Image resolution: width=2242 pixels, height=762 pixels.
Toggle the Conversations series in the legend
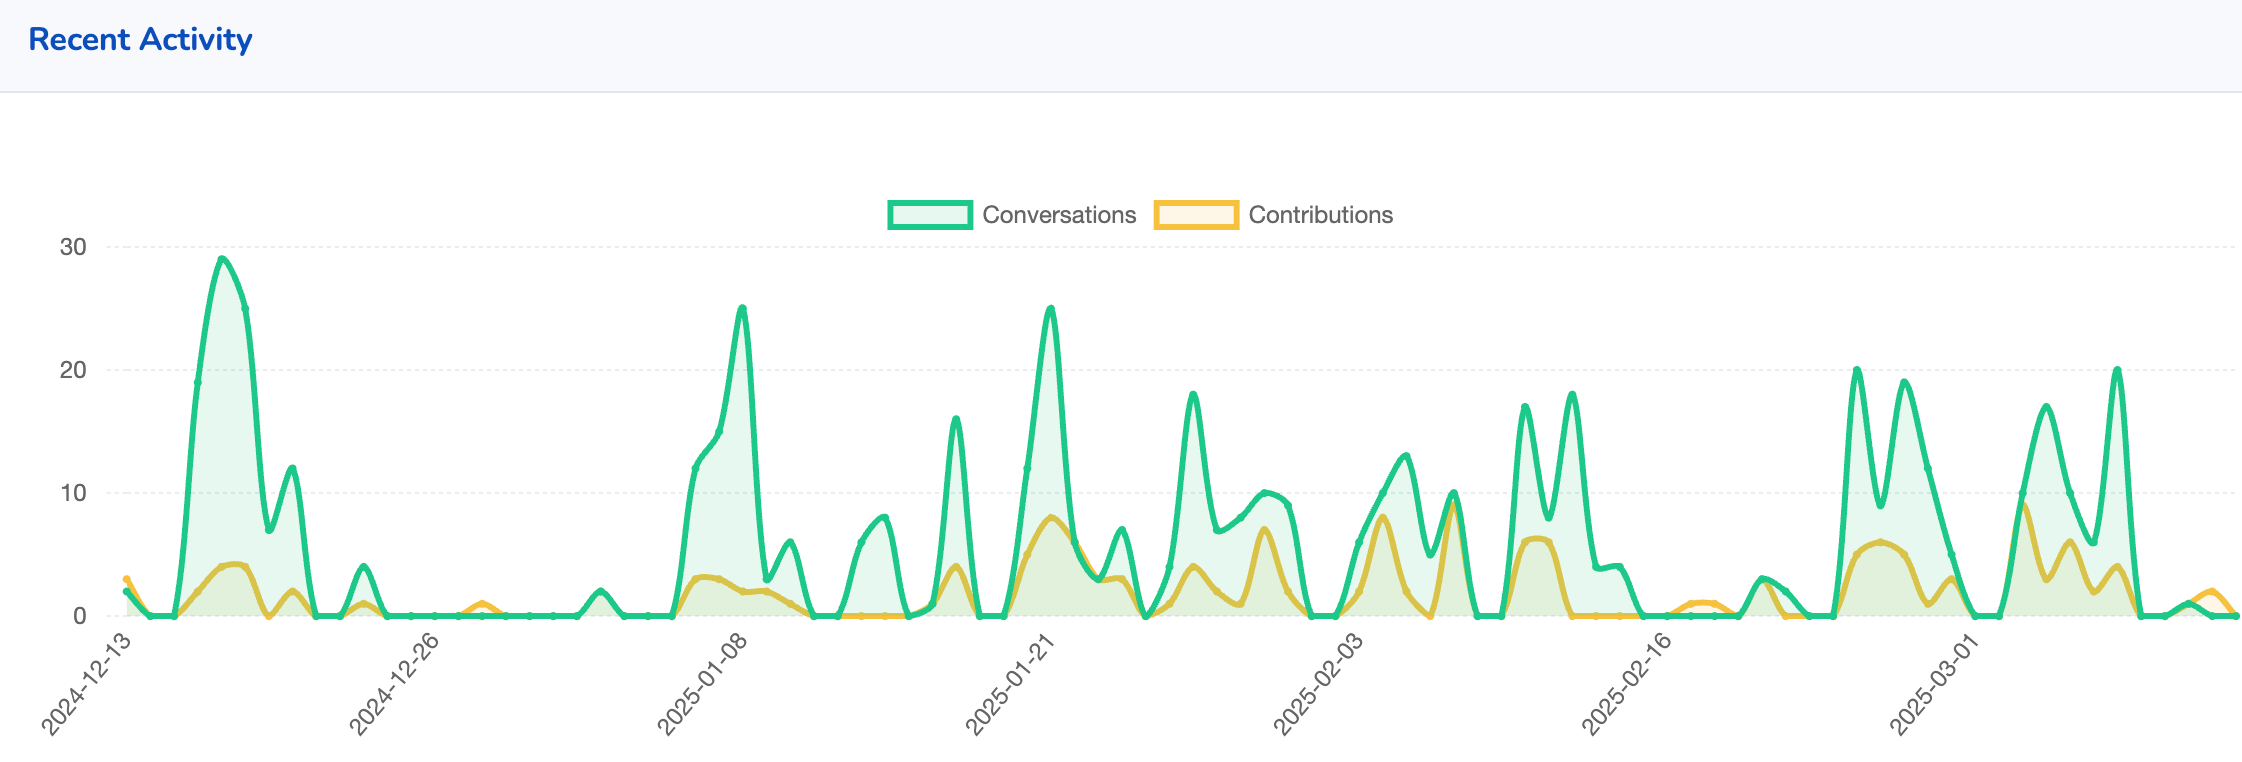[x=1058, y=215]
